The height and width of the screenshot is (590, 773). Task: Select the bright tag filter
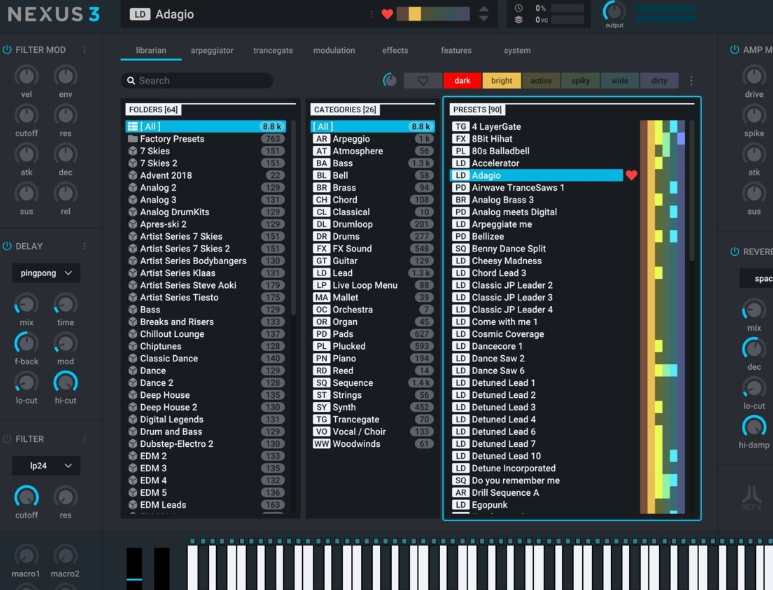(x=501, y=81)
